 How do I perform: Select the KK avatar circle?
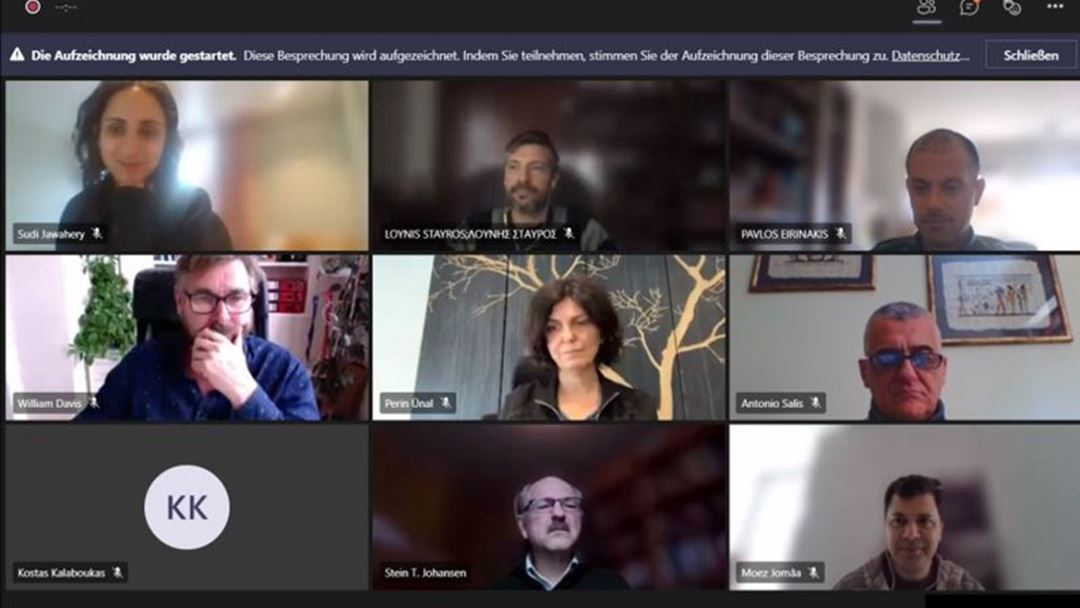187,507
